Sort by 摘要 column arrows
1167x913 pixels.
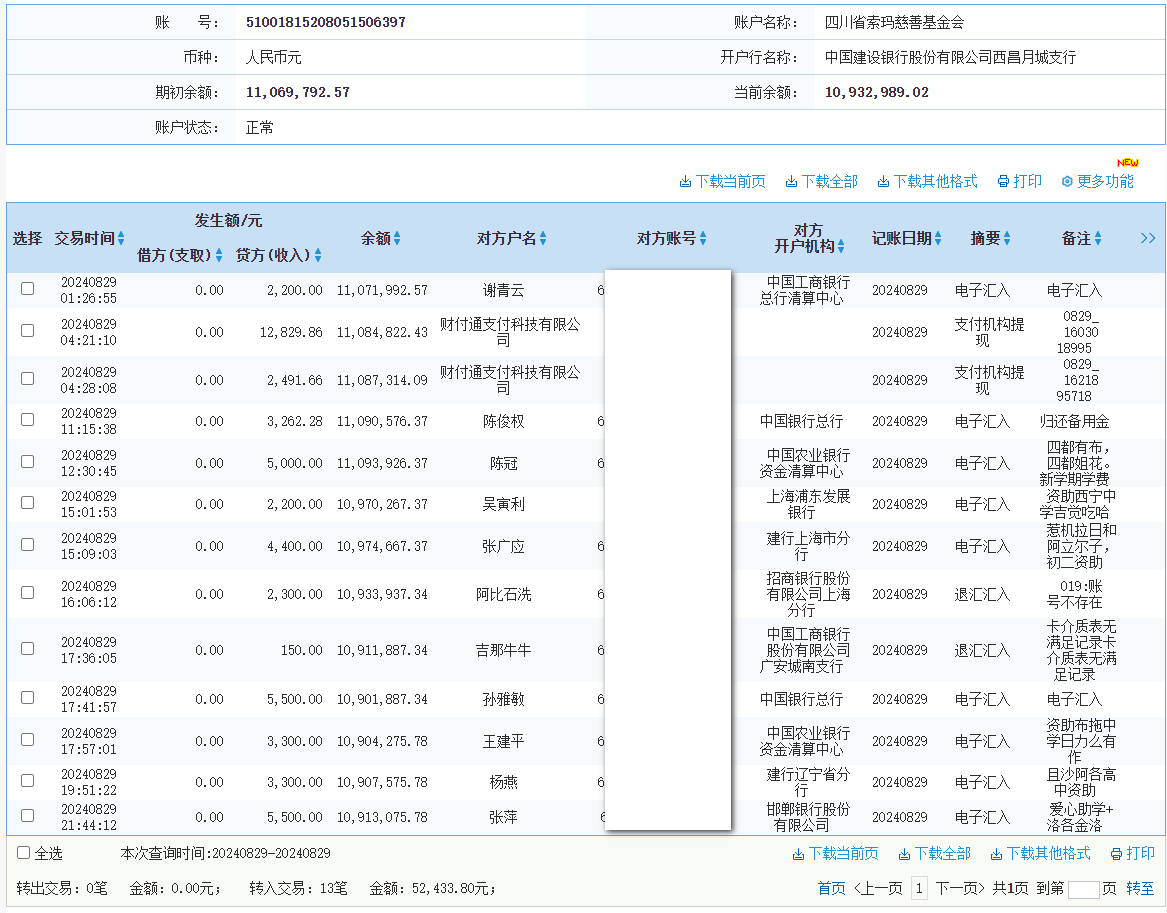click(1007, 238)
